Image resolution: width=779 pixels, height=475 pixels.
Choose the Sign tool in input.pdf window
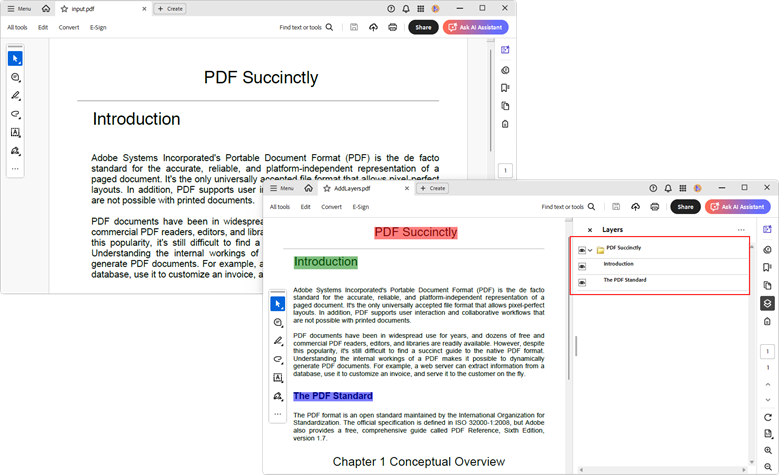[15, 151]
